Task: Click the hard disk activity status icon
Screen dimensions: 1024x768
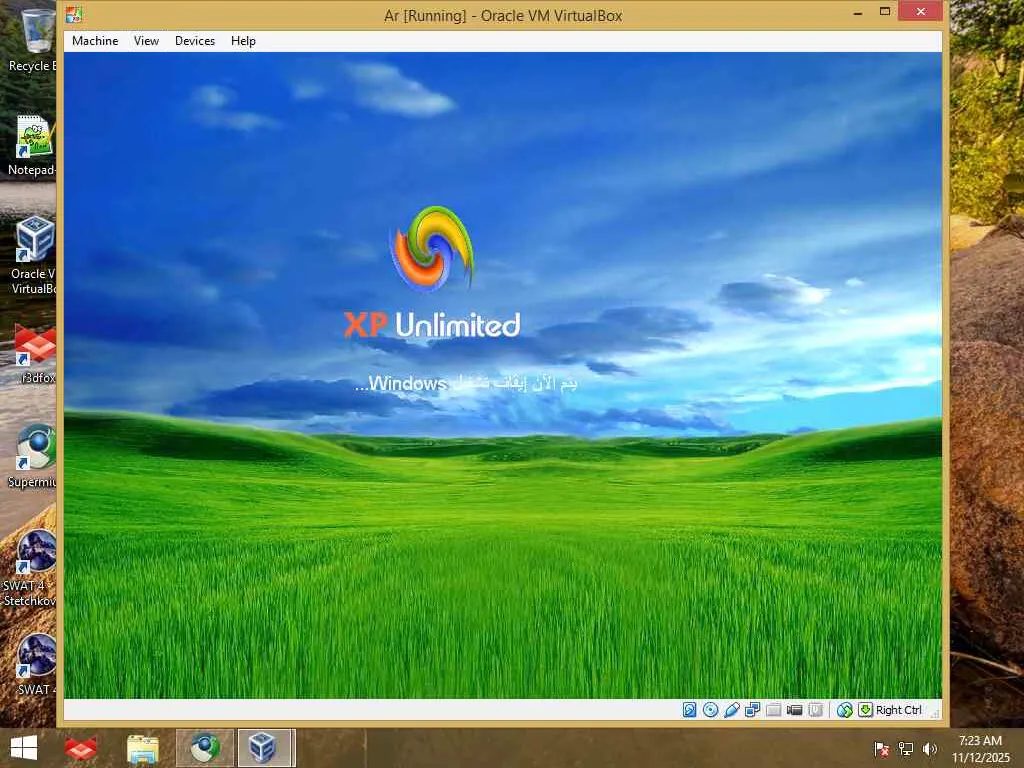Action: click(690, 710)
